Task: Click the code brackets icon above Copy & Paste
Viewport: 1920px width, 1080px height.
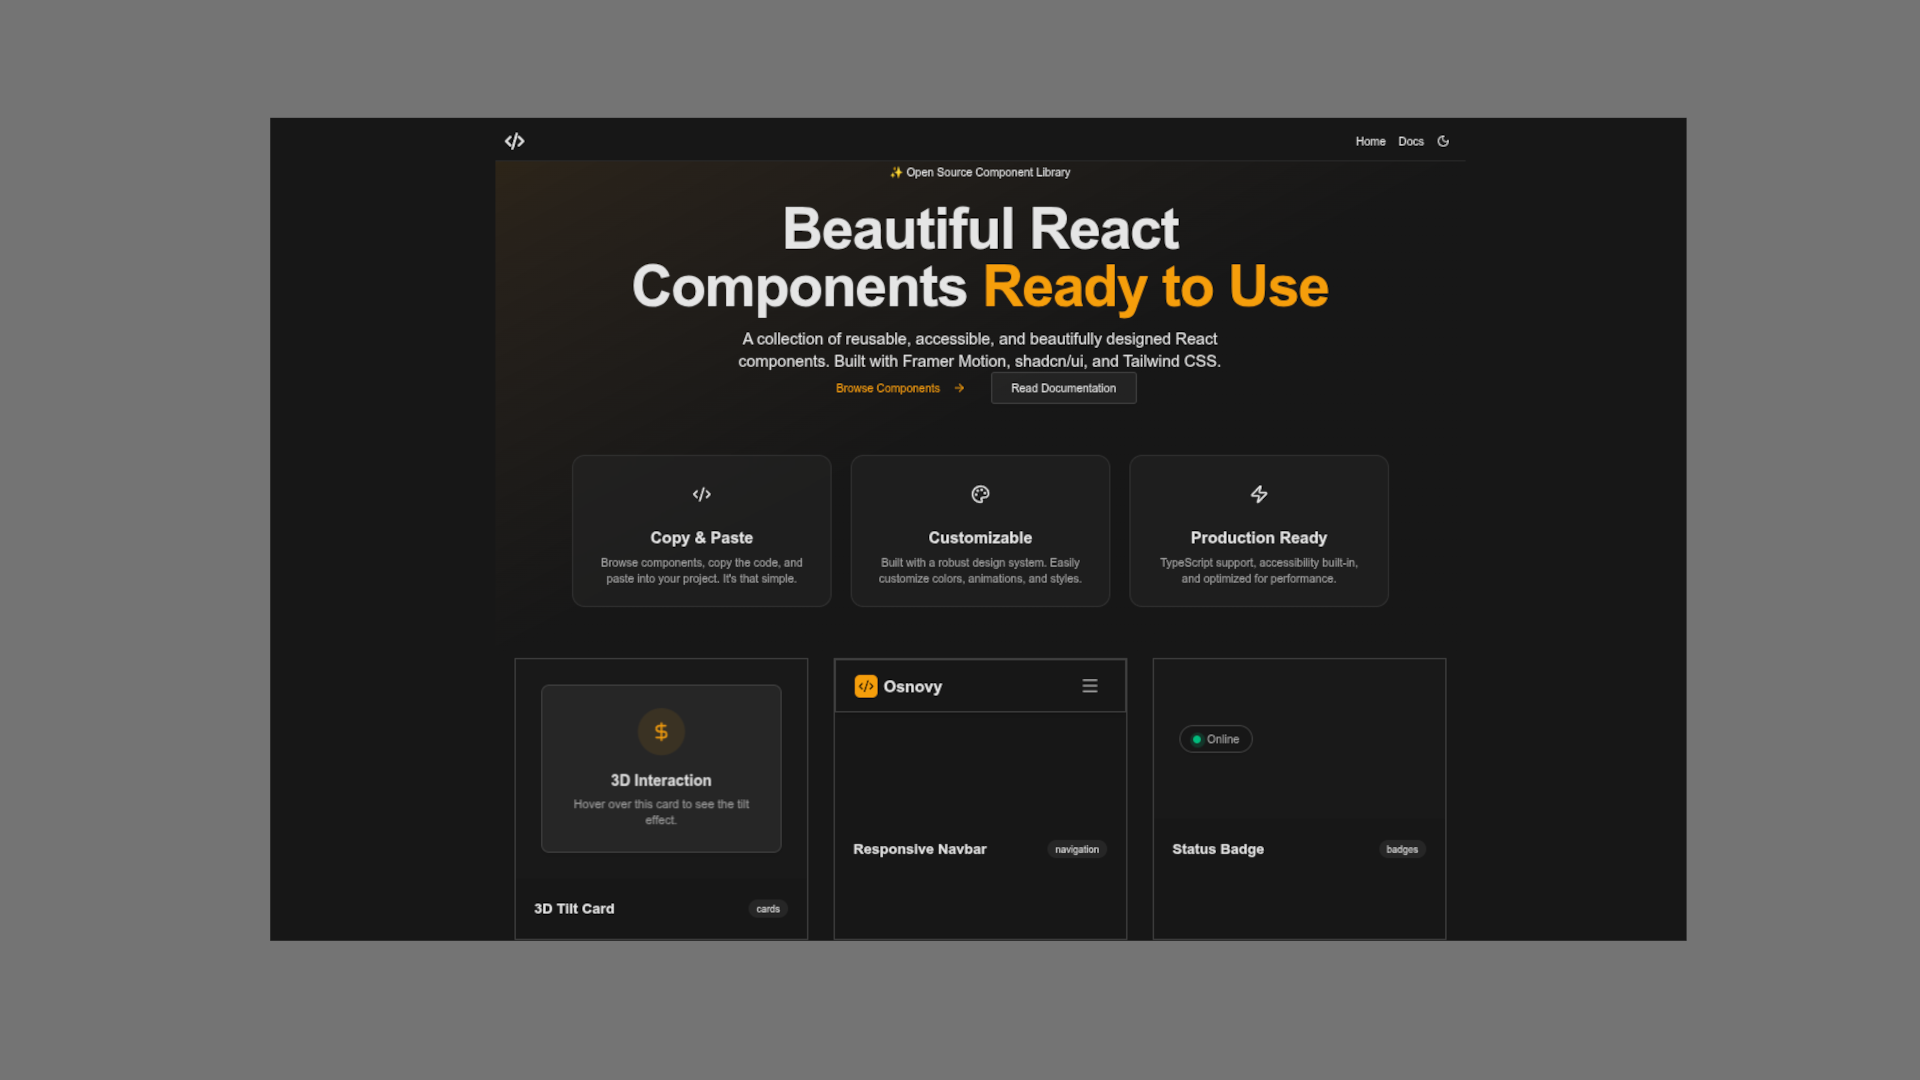Action: (701, 494)
